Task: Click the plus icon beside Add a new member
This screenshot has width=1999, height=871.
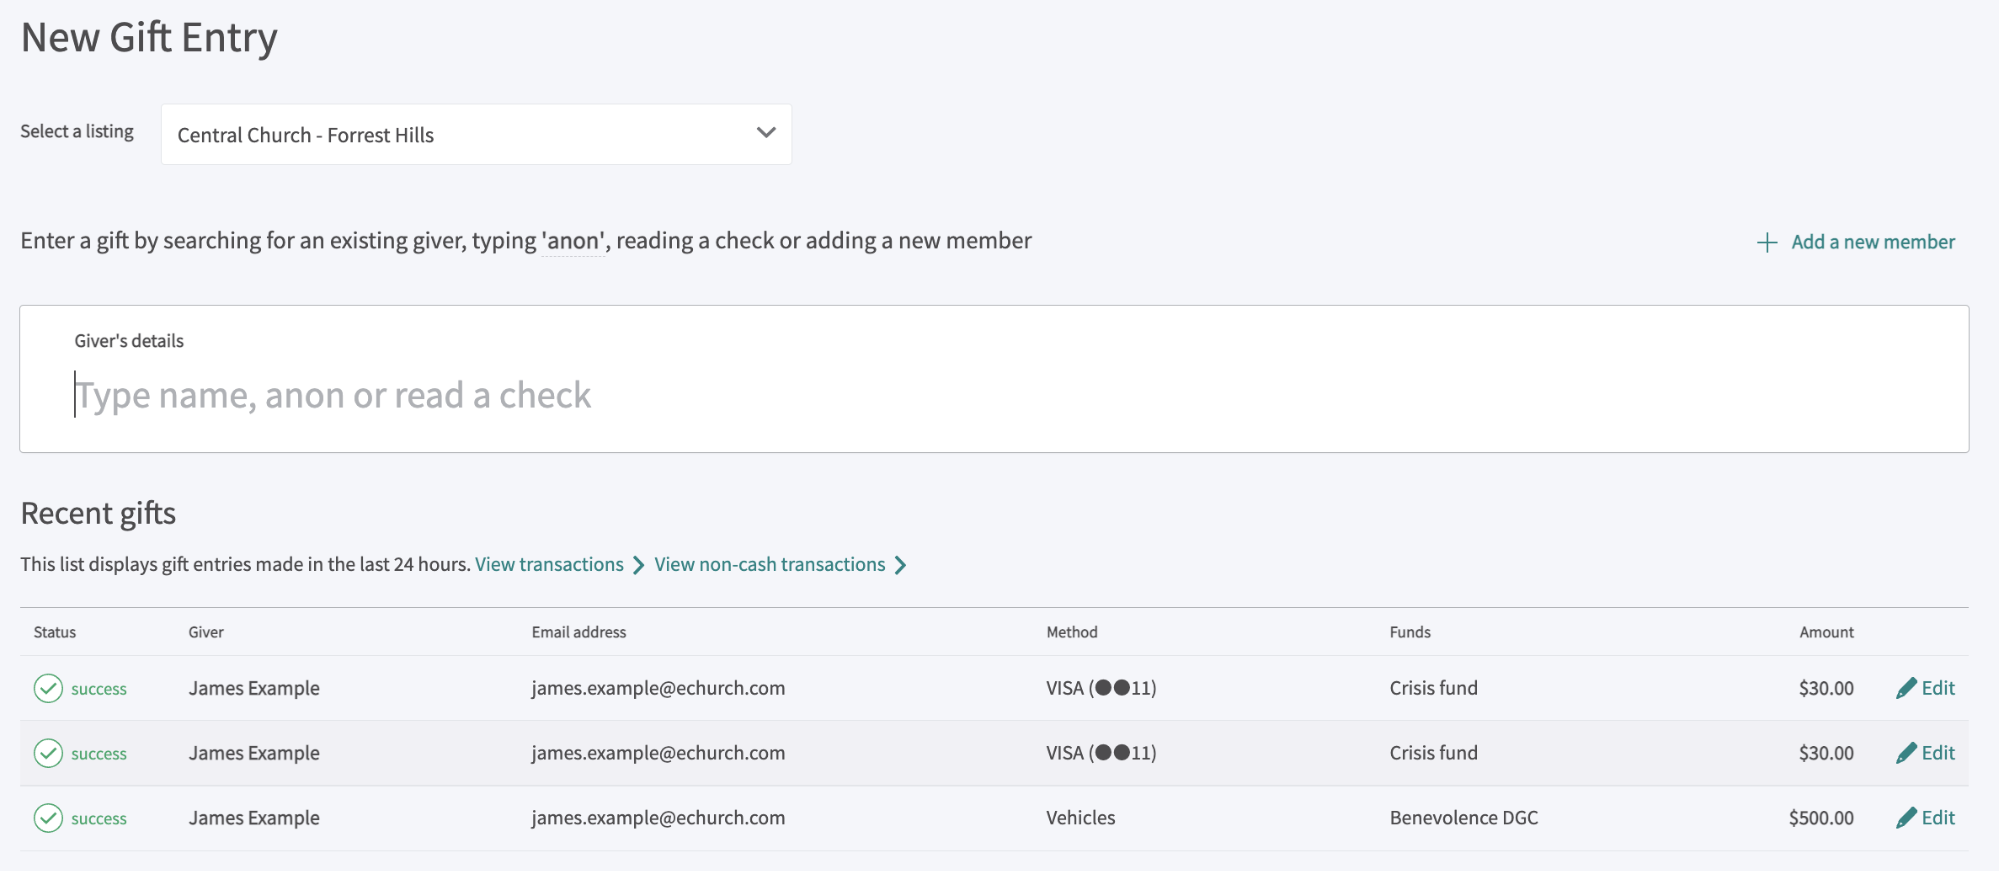Action: pos(1767,243)
